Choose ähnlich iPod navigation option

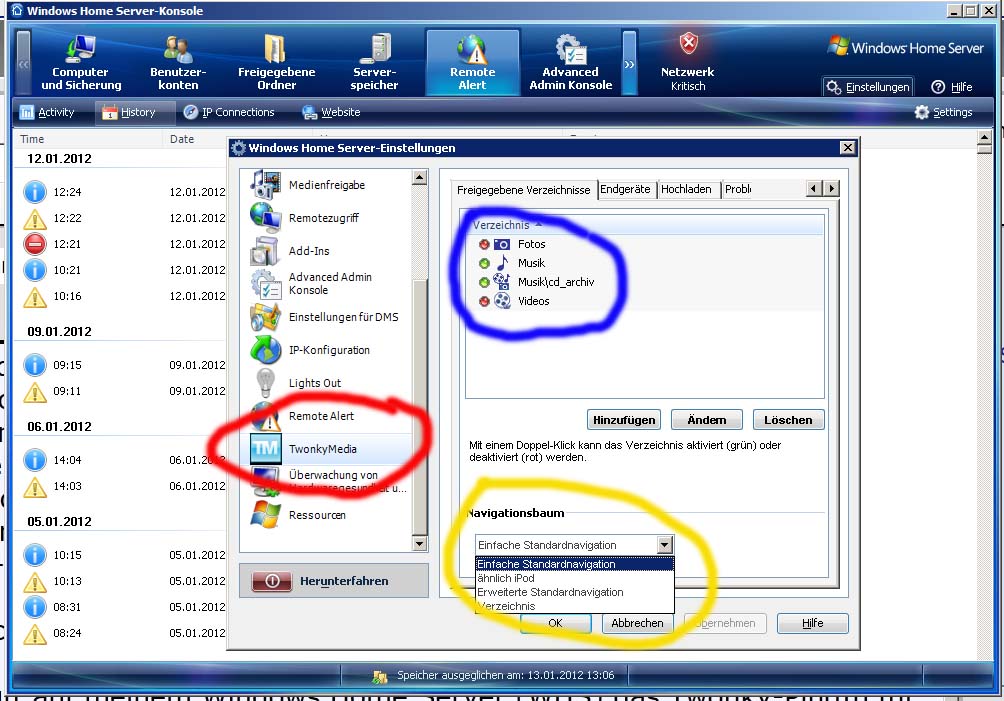(506, 578)
